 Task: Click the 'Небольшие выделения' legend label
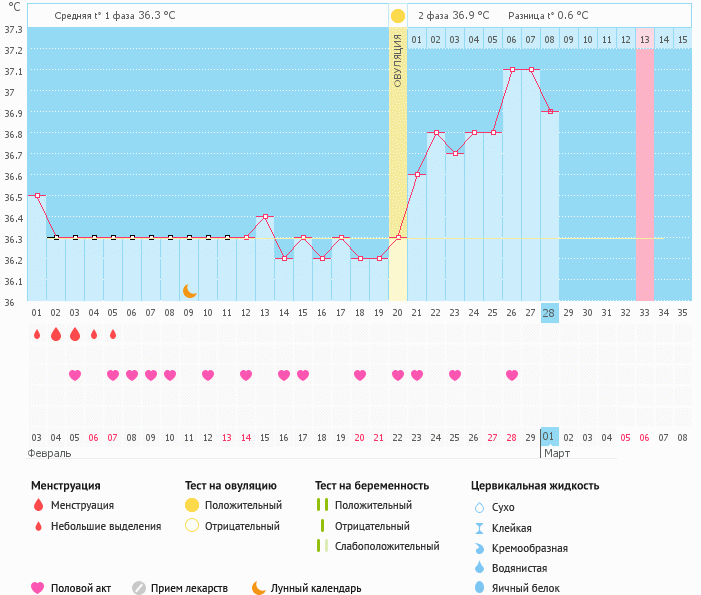pos(106,526)
